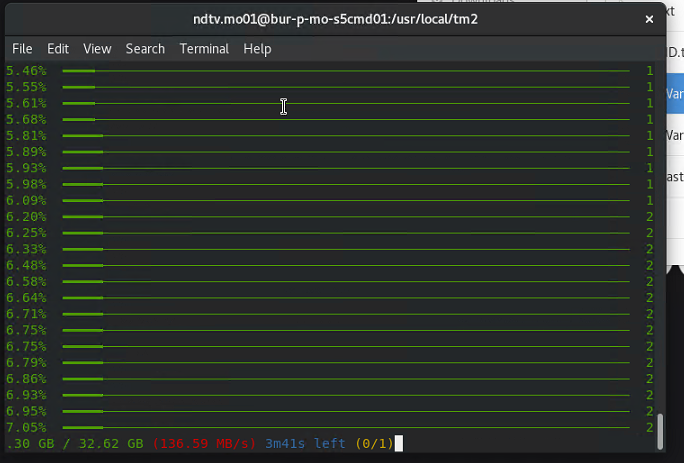Click the 6.09% progress value

[x=26, y=200]
